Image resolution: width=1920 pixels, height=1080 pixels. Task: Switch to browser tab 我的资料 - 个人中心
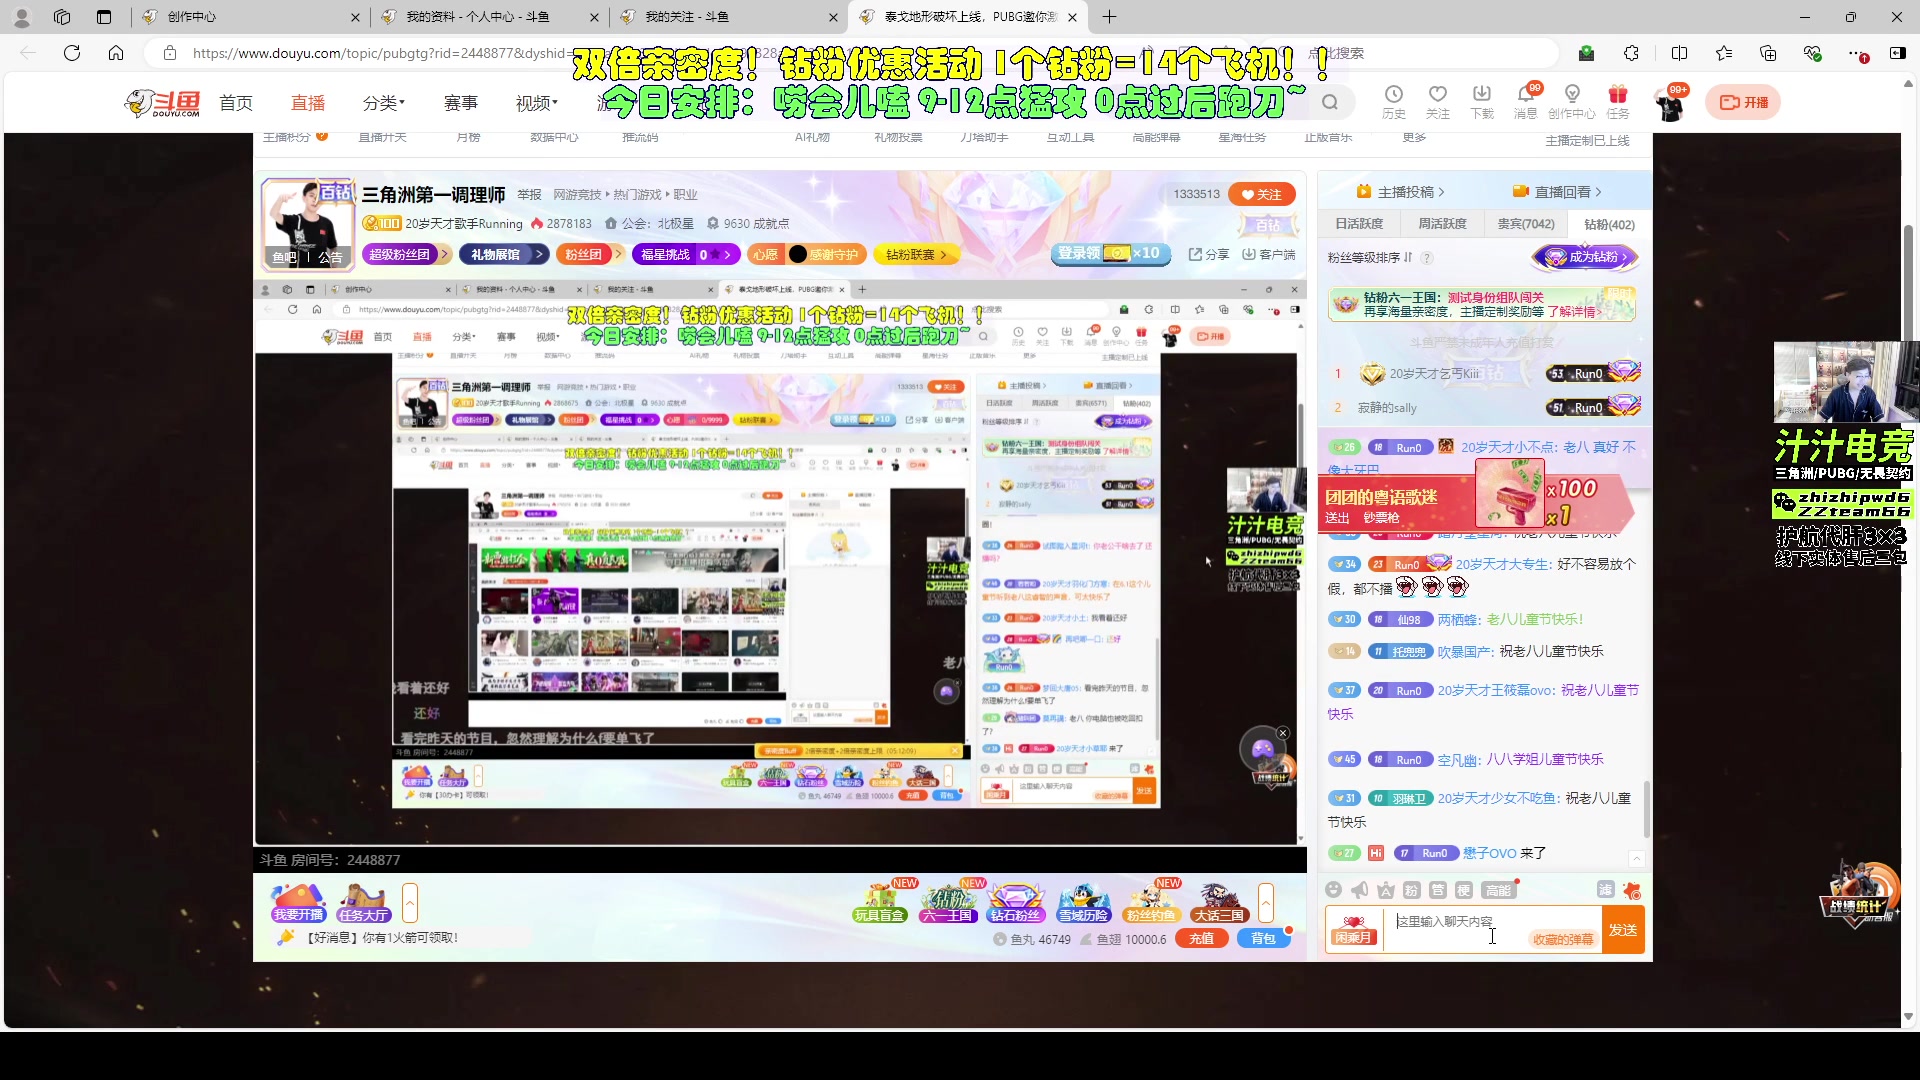click(x=491, y=17)
